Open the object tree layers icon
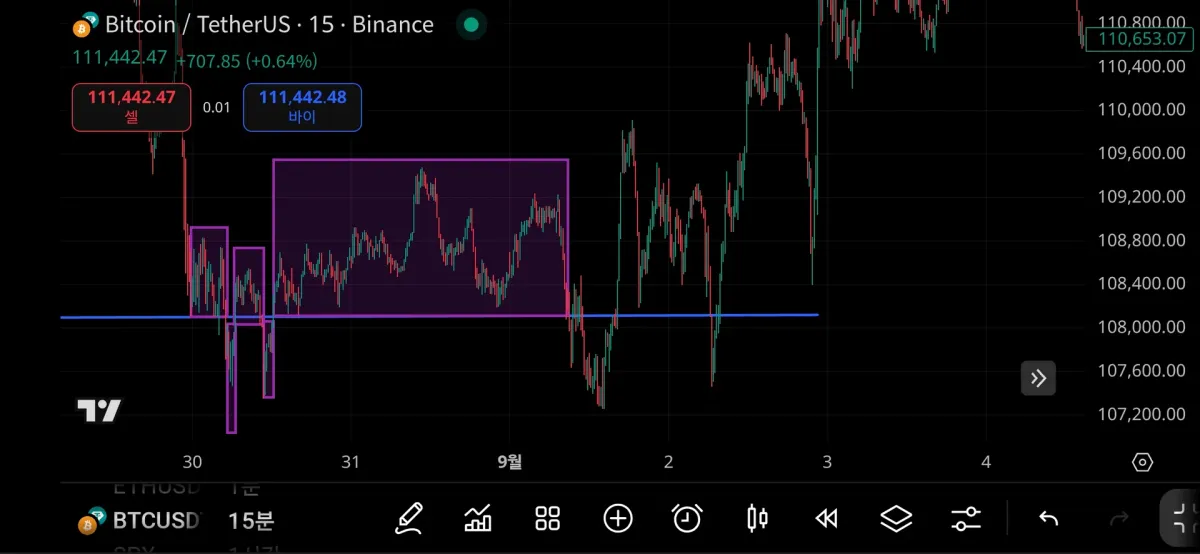Screen dimensions: 1200x554 coord(896,518)
